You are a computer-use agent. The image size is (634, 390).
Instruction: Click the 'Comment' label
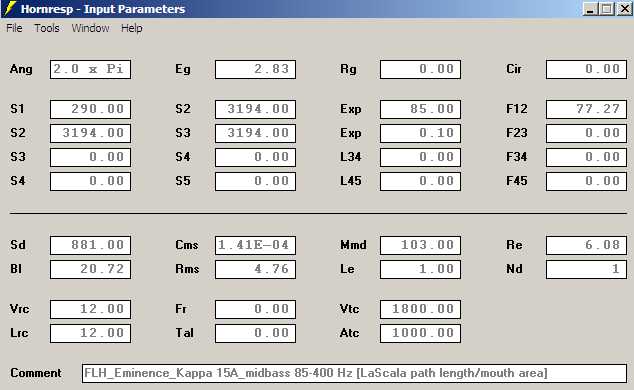(36, 373)
